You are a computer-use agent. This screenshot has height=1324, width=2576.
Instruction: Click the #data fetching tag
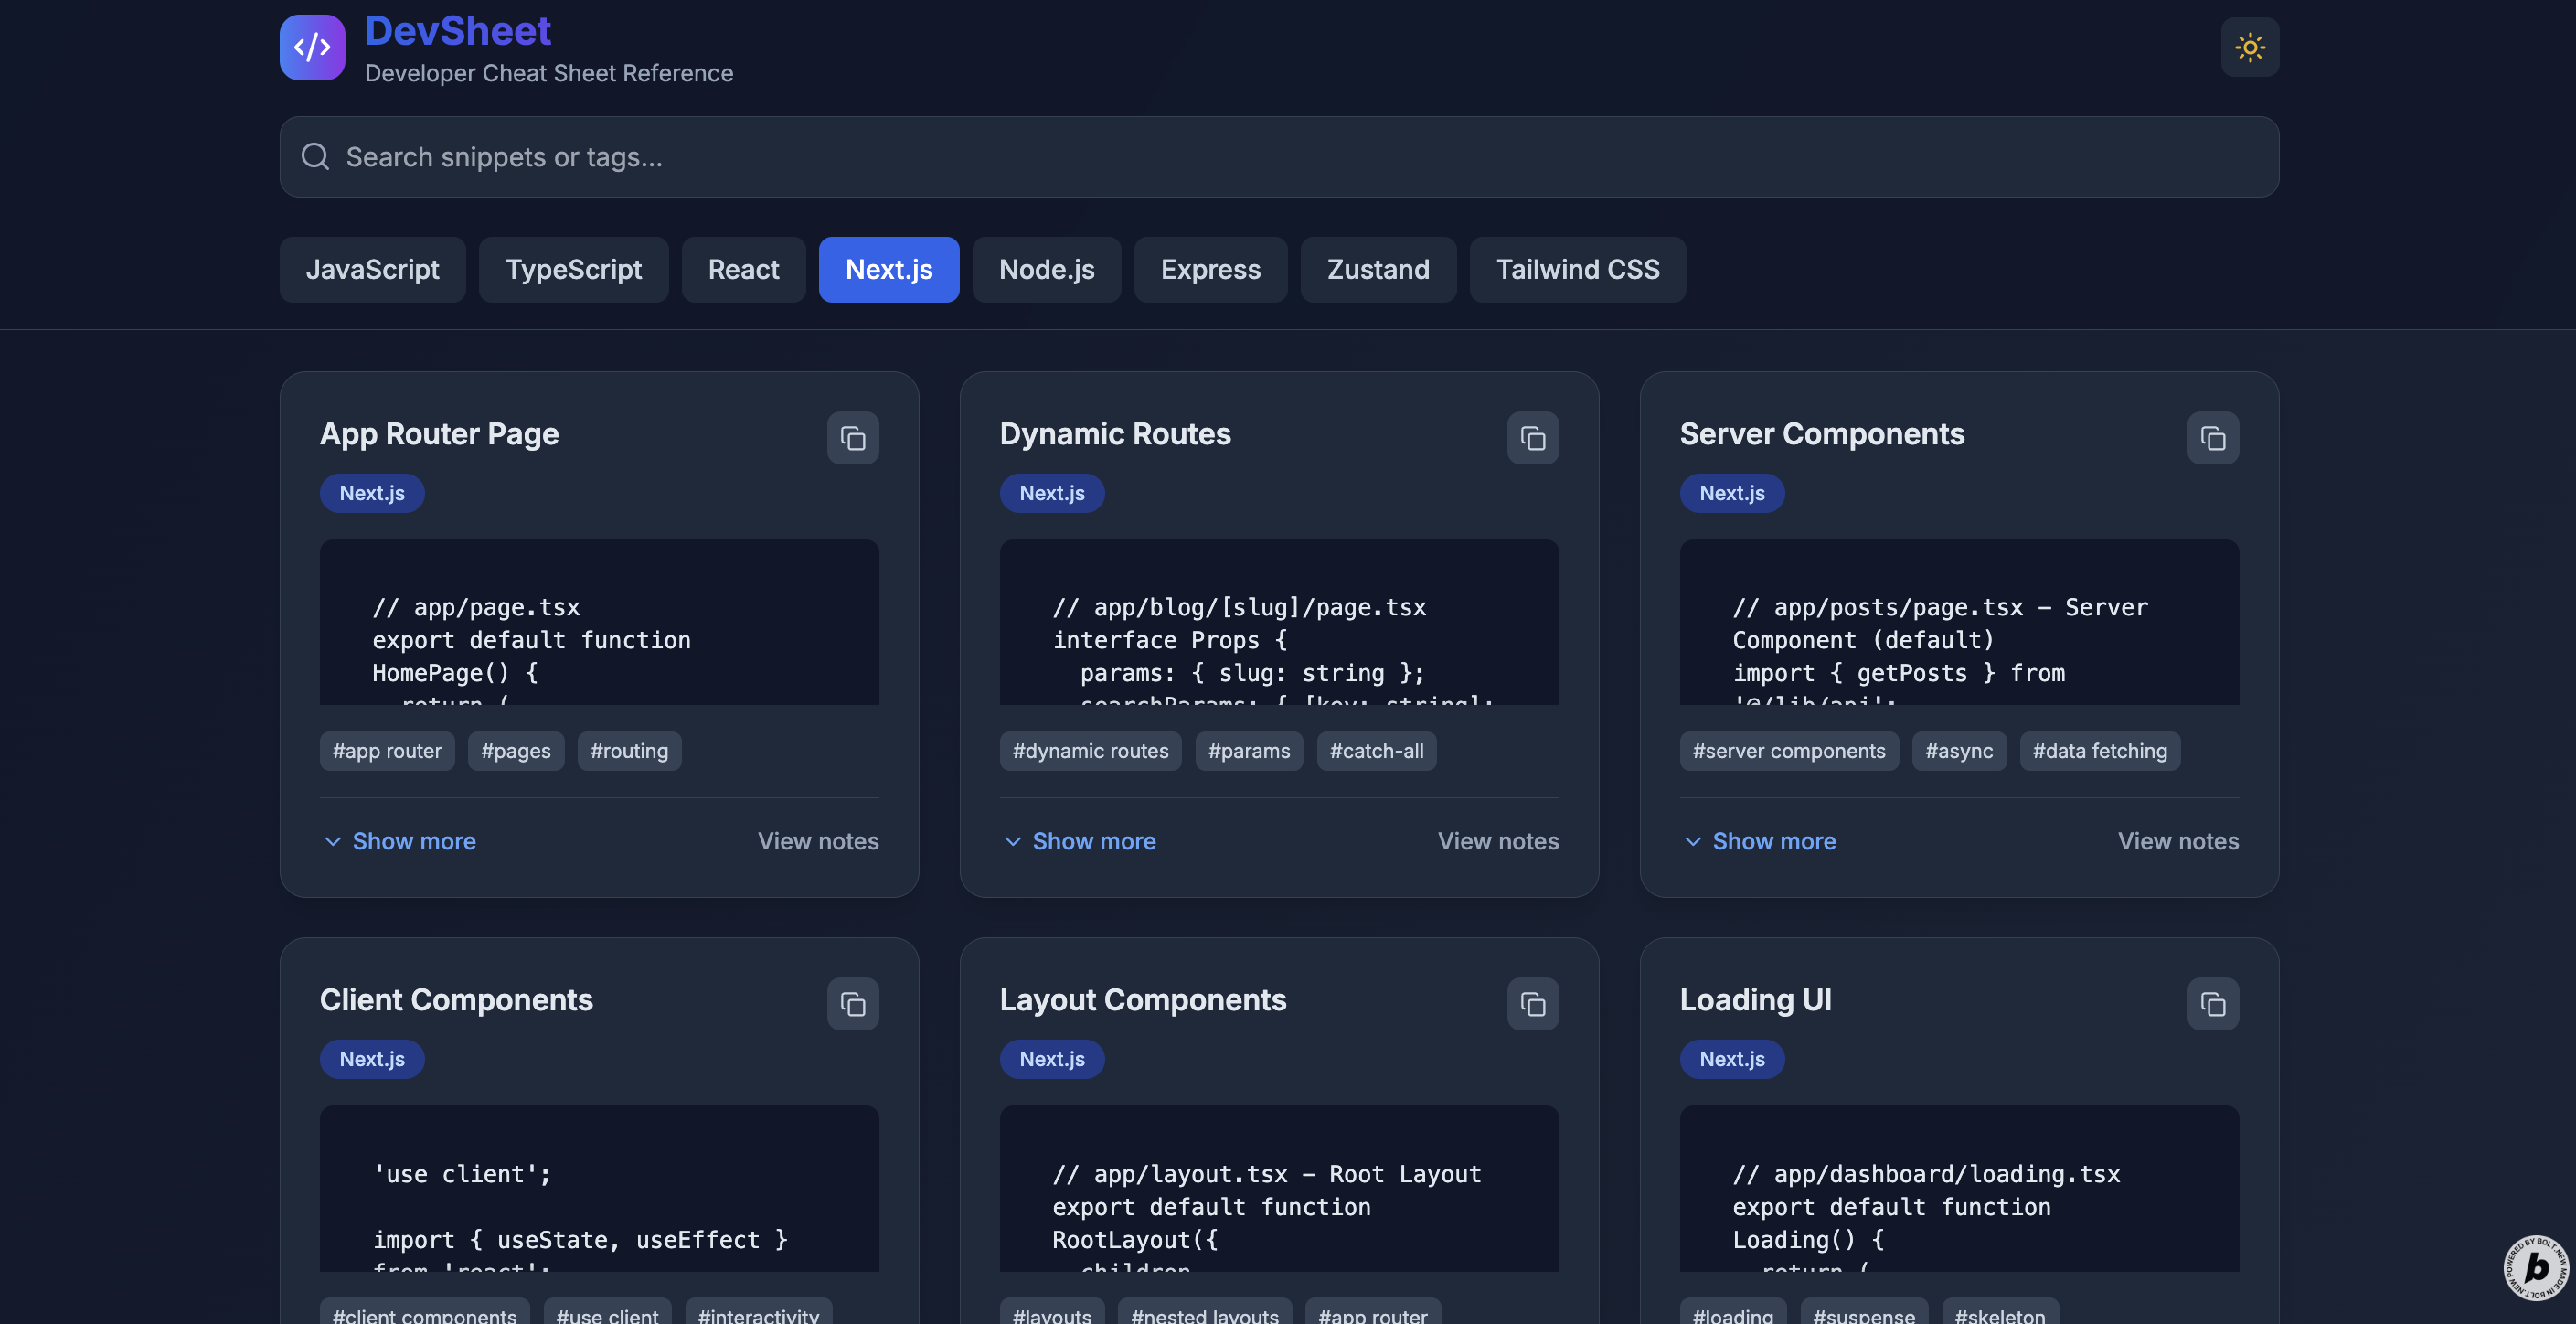pos(2099,751)
